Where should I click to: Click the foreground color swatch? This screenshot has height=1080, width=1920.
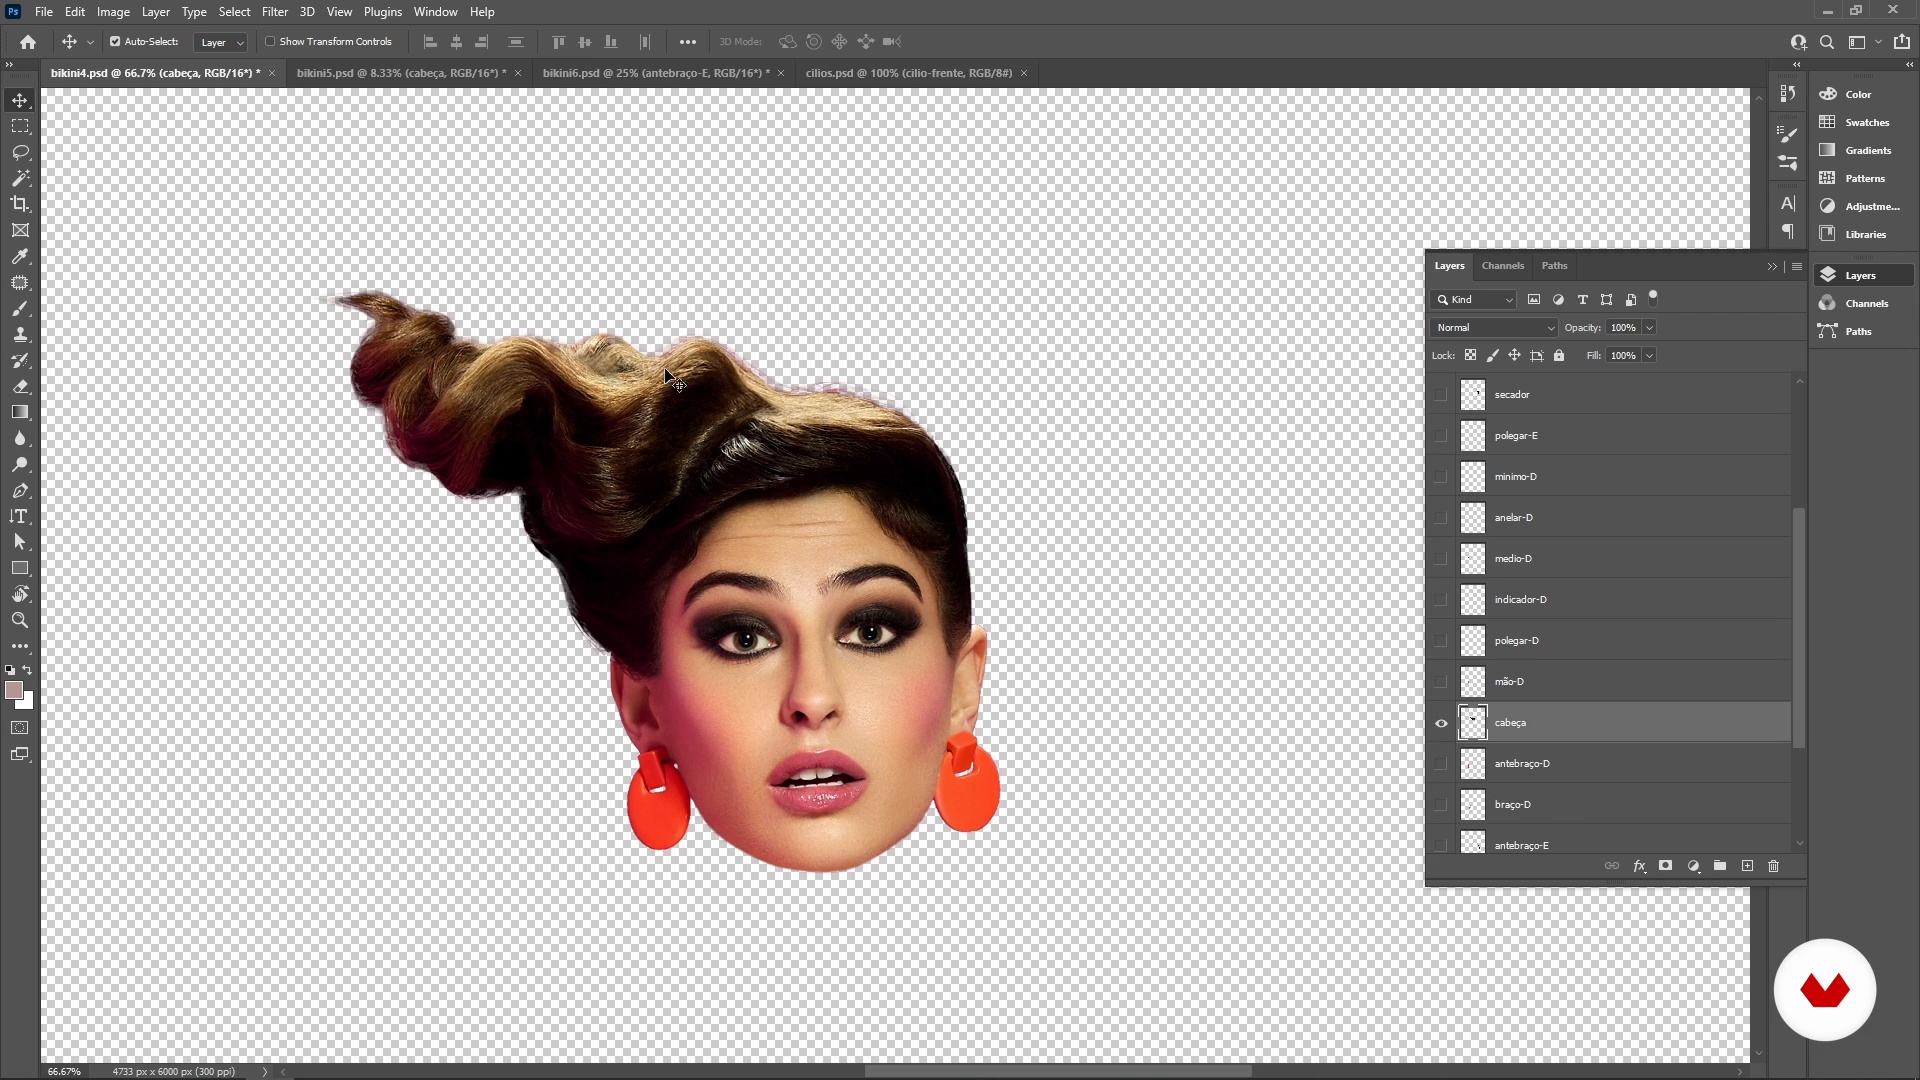13,691
